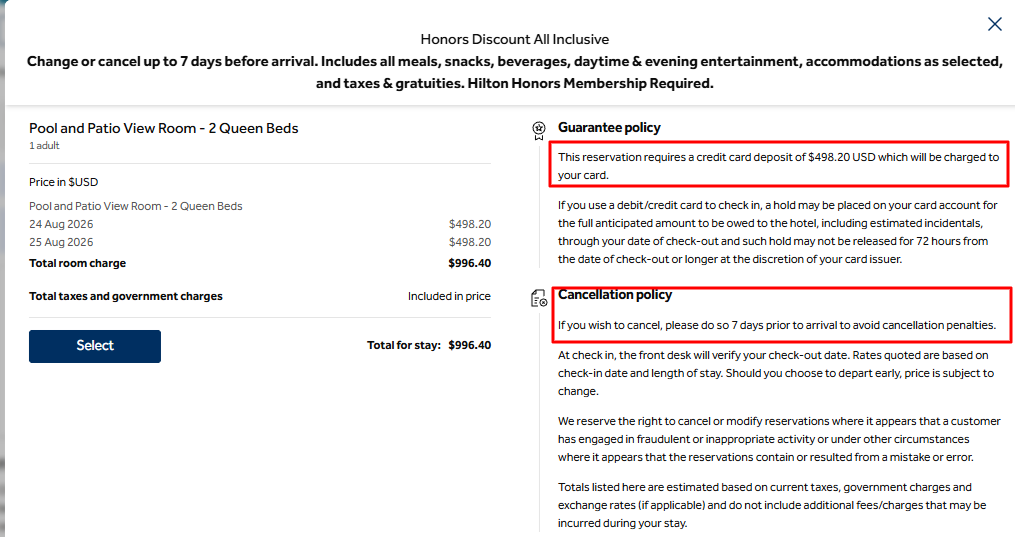Click the 24 Aug 2026 rate row
The height and width of the screenshot is (537, 1015).
click(x=260, y=225)
